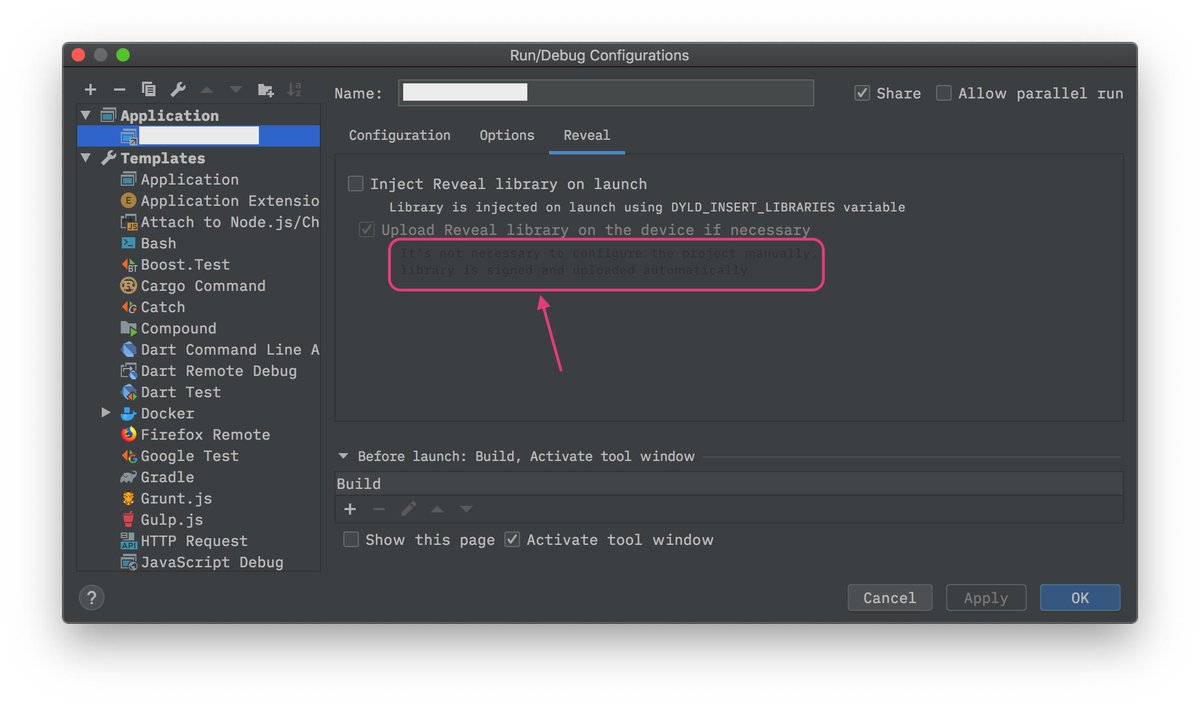Click the Name input field

606,93
